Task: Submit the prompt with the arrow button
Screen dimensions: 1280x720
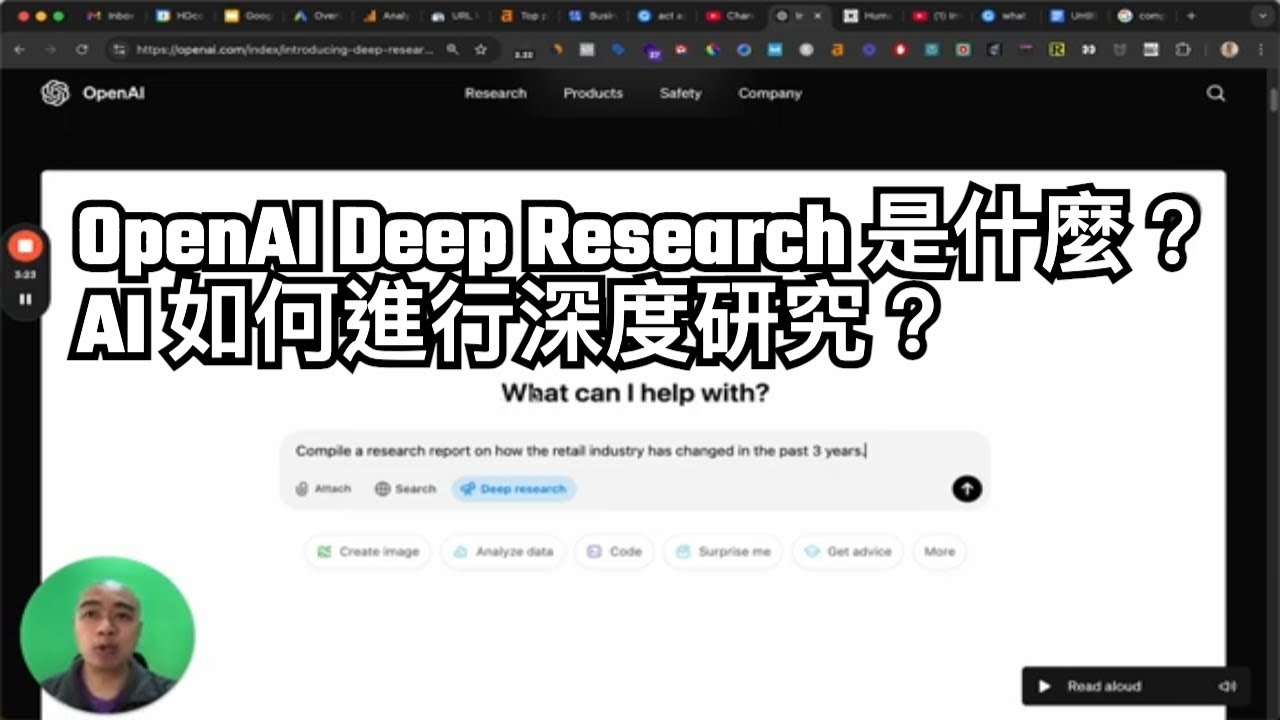Action: [x=967, y=489]
